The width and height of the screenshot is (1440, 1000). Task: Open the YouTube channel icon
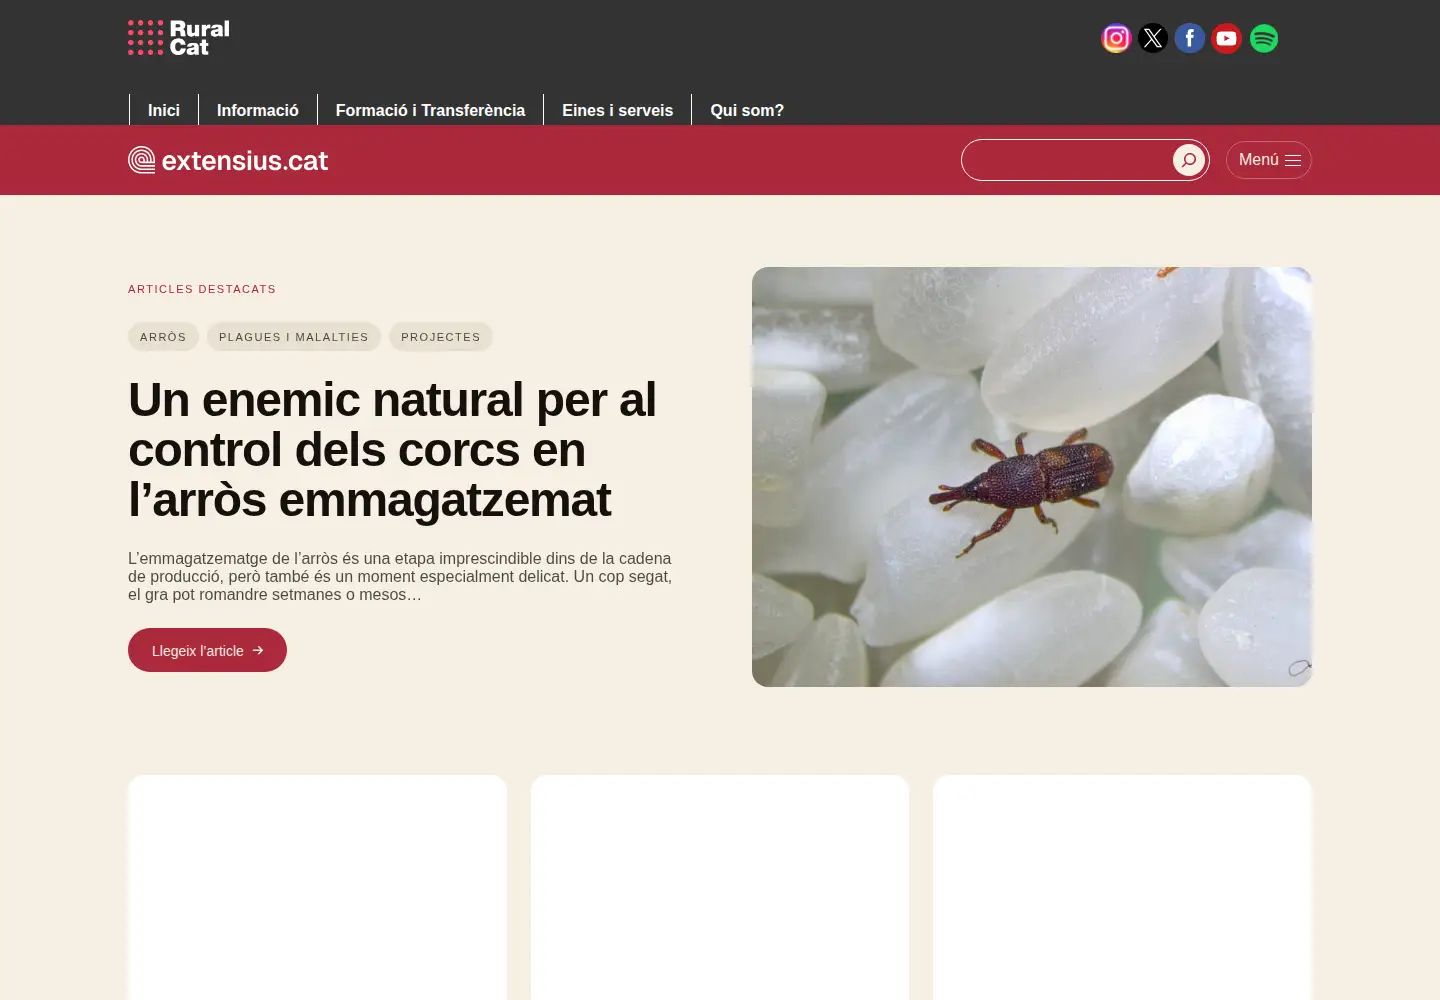pos(1227,38)
